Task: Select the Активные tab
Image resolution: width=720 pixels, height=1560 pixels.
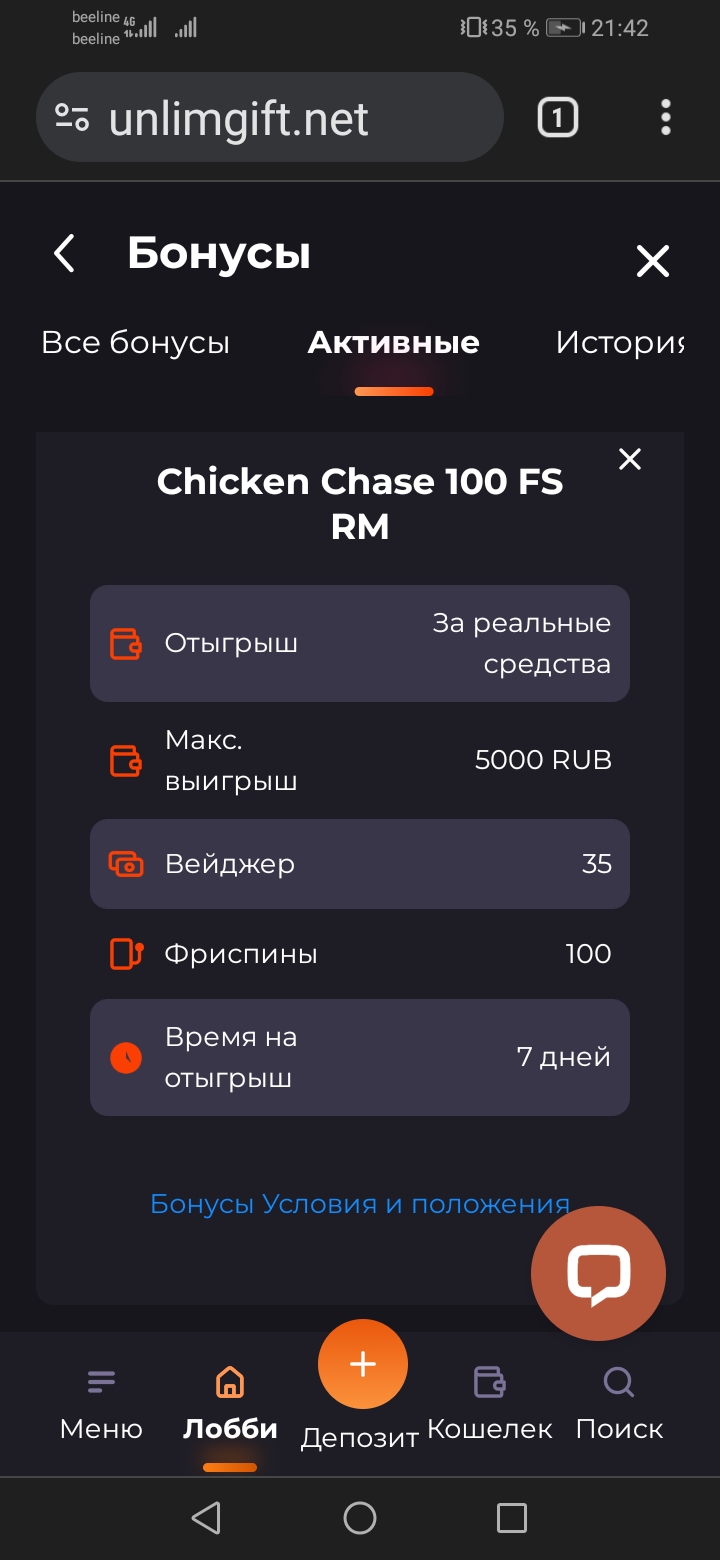Action: [x=393, y=343]
